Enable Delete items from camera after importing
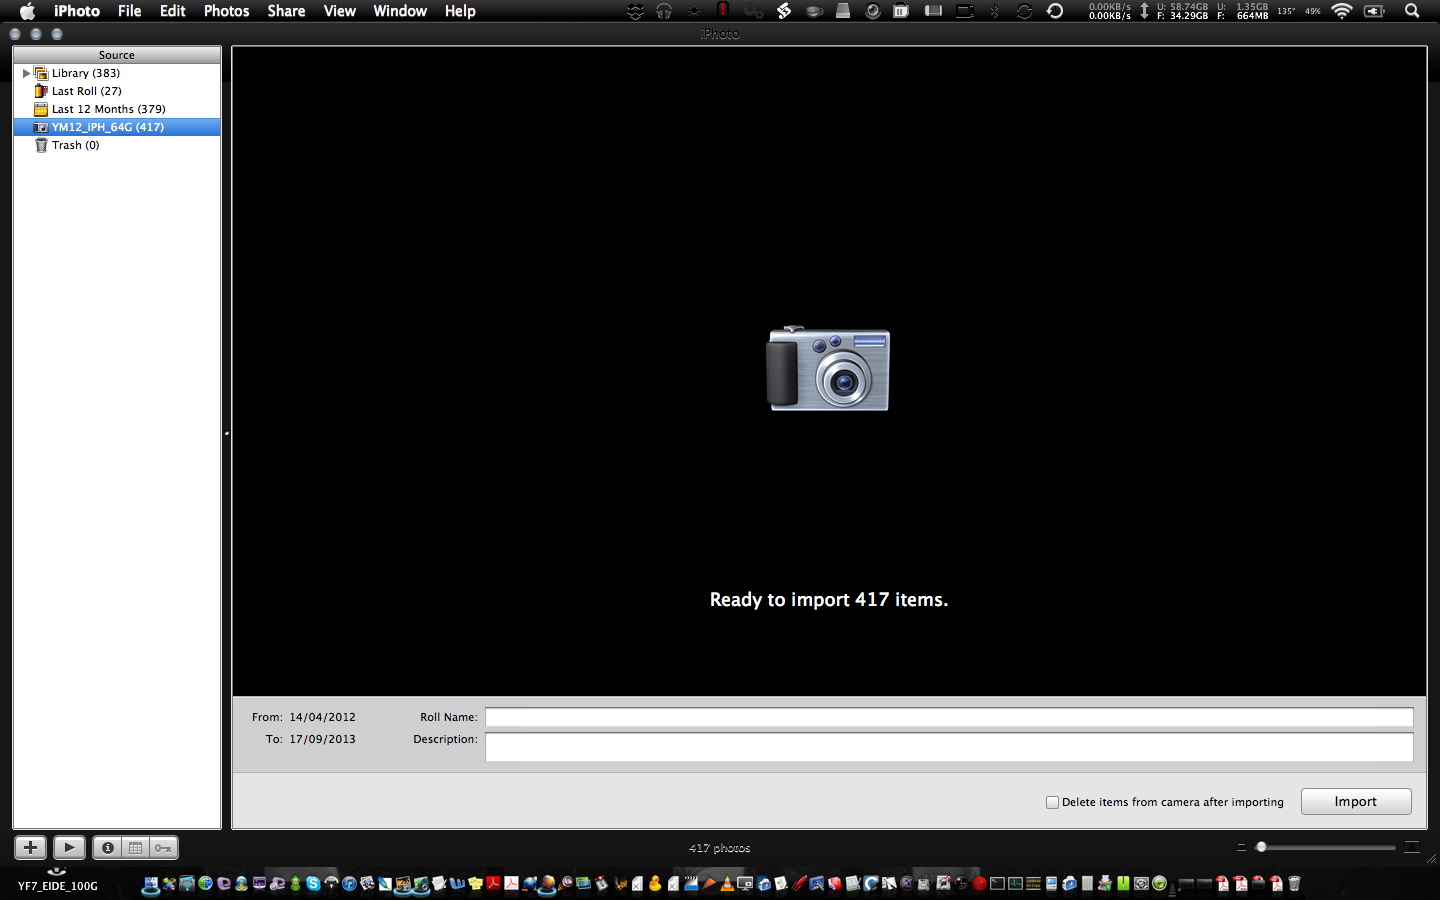Screen dimensions: 1440x900 [1052, 802]
